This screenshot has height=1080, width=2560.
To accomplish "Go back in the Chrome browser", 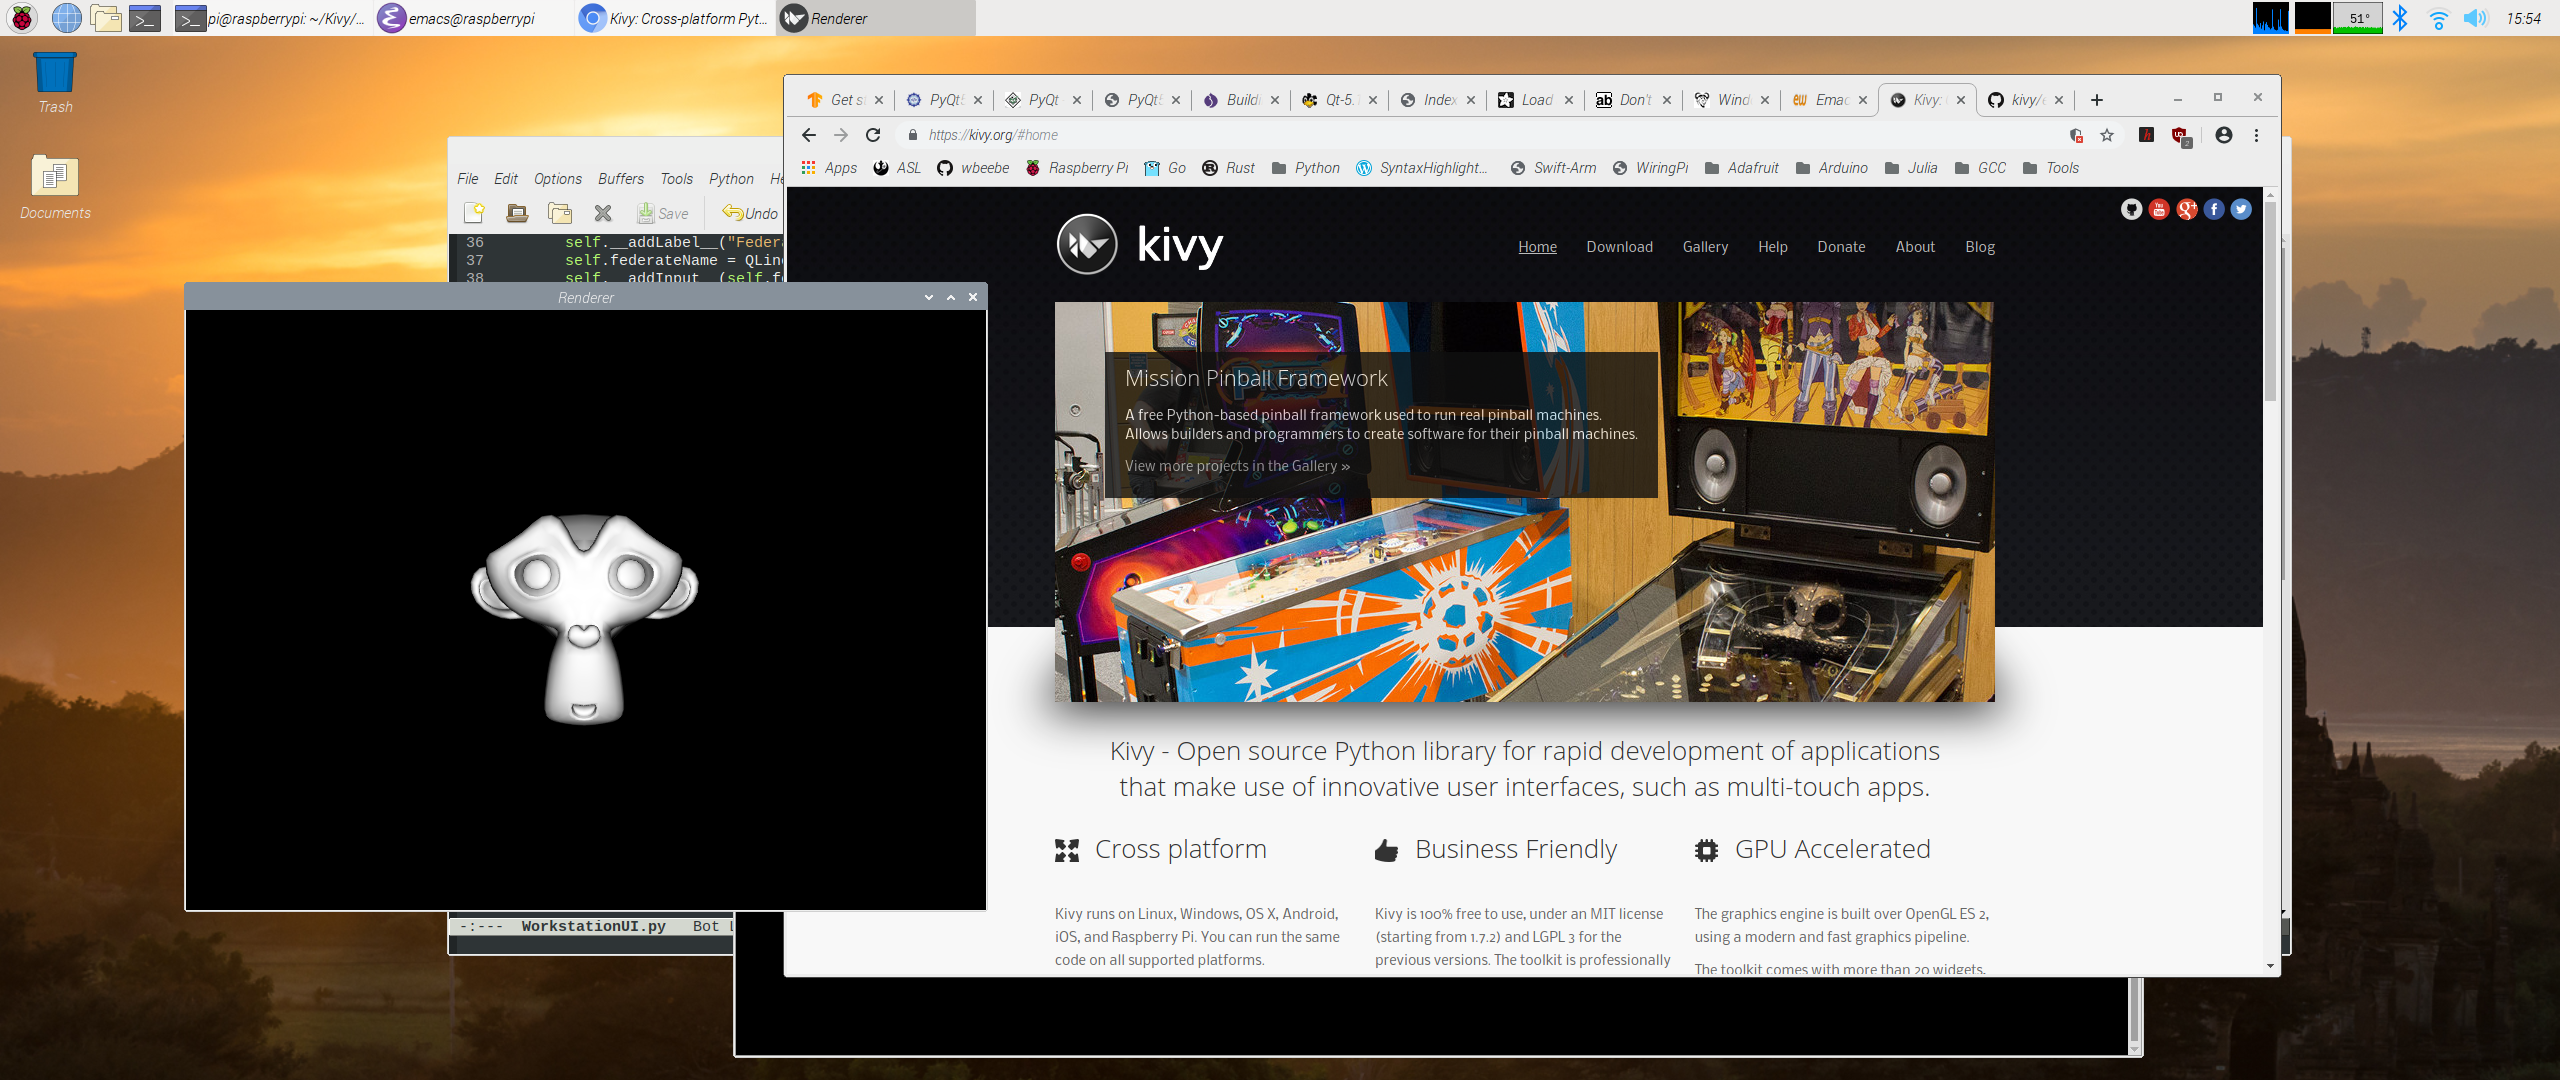I will coord(809,135).
